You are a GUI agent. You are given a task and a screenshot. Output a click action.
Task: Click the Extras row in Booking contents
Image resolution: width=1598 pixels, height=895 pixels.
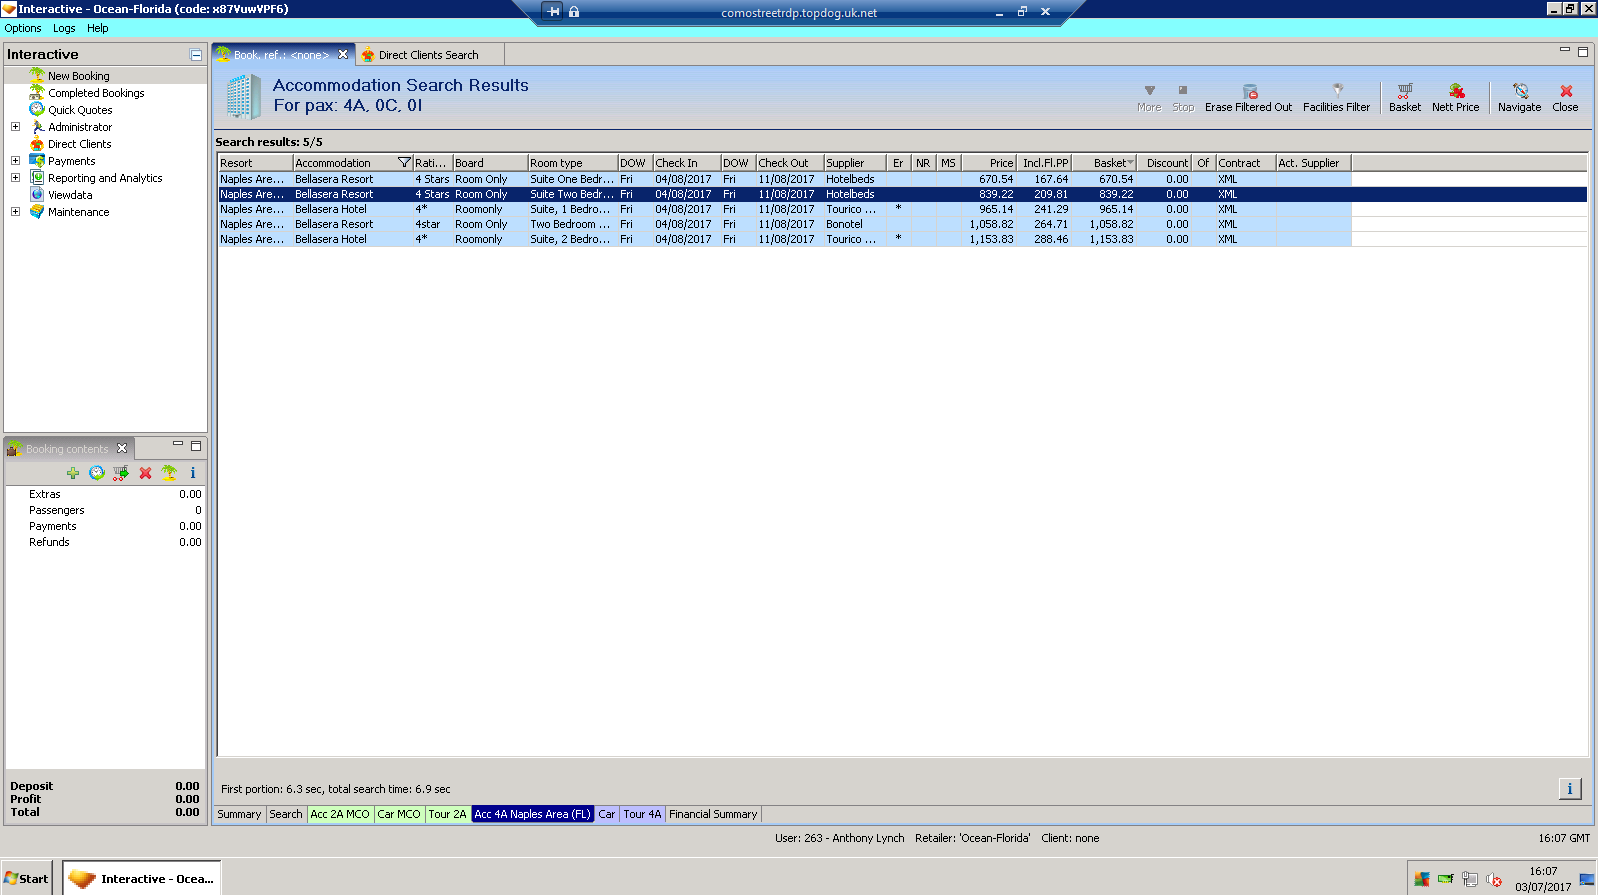pyautogui.click(x=105, y=494)
